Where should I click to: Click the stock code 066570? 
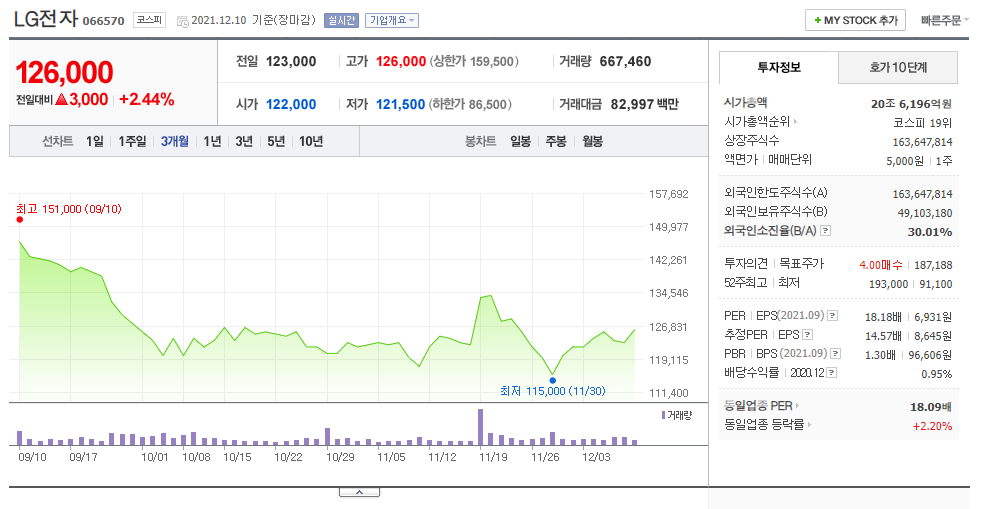[x=103, y=21]
